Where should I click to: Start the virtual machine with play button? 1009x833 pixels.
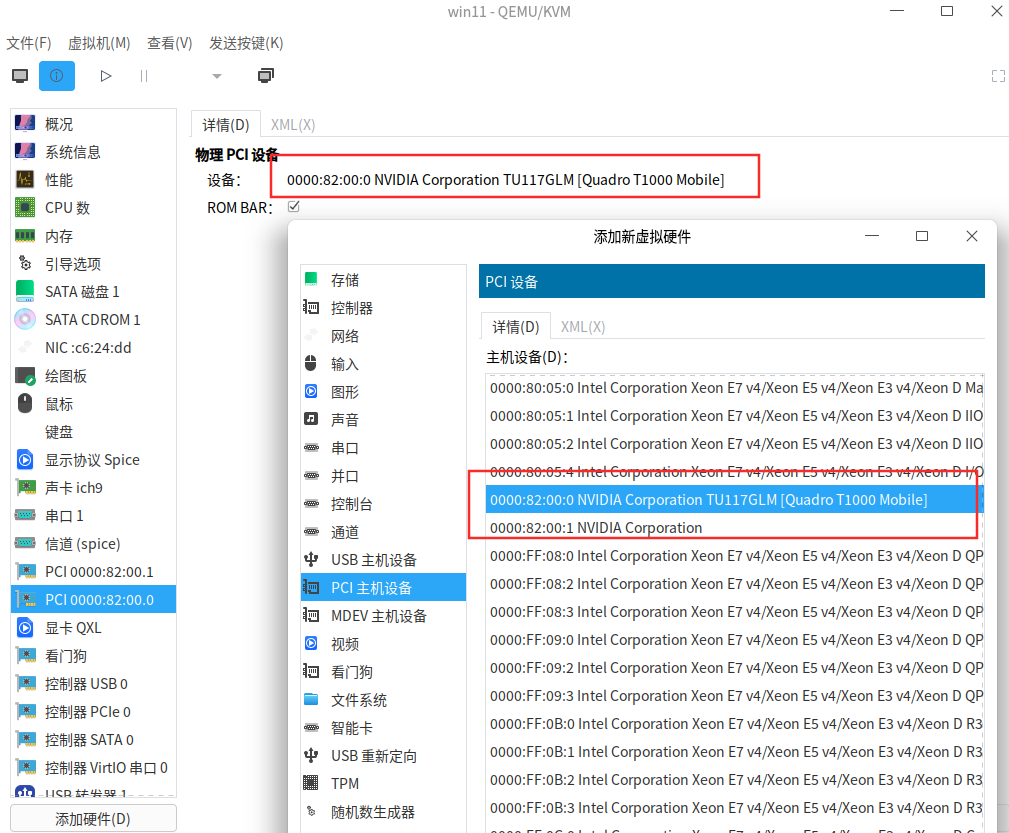[x=106, y=76]
